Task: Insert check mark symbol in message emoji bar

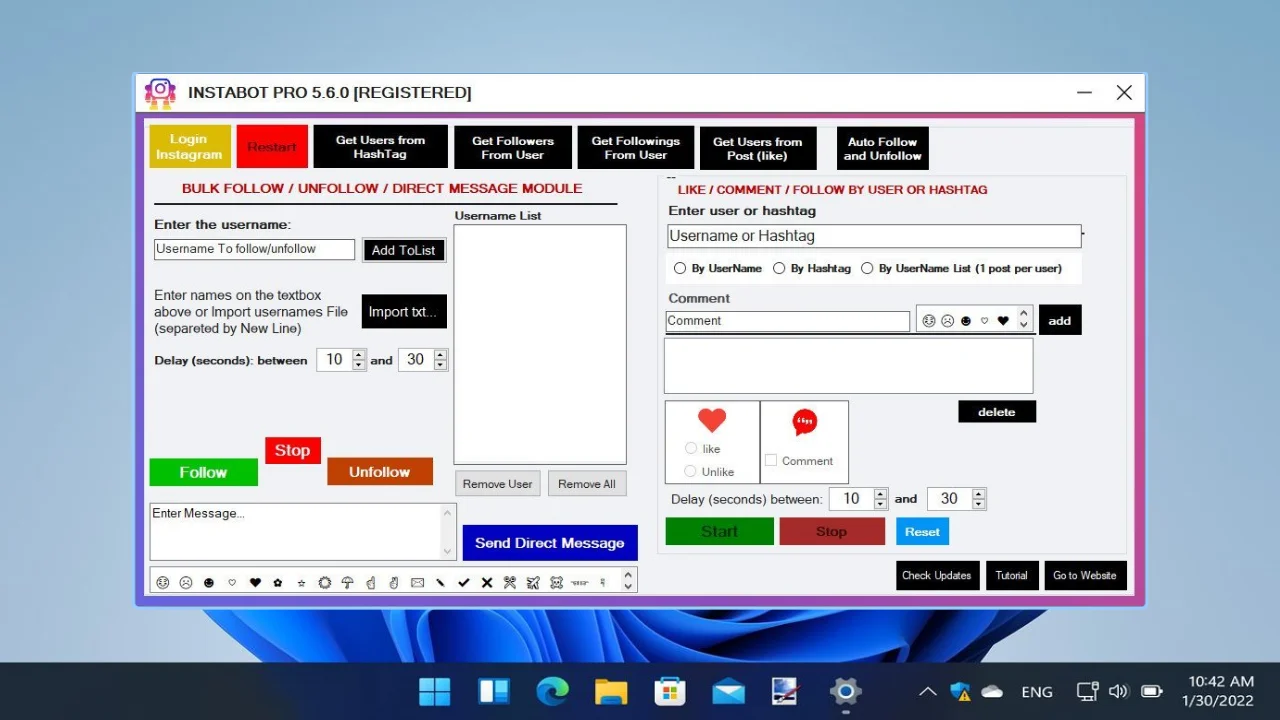Action: [463, 582]
